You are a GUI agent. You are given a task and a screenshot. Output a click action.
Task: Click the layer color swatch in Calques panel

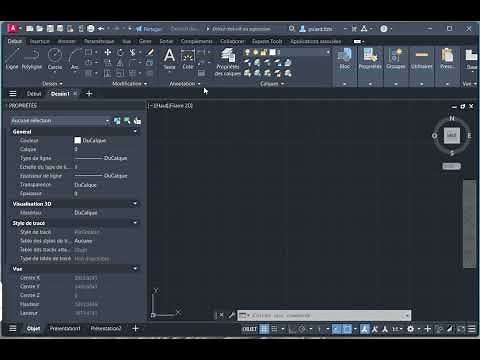pos(272,52)
